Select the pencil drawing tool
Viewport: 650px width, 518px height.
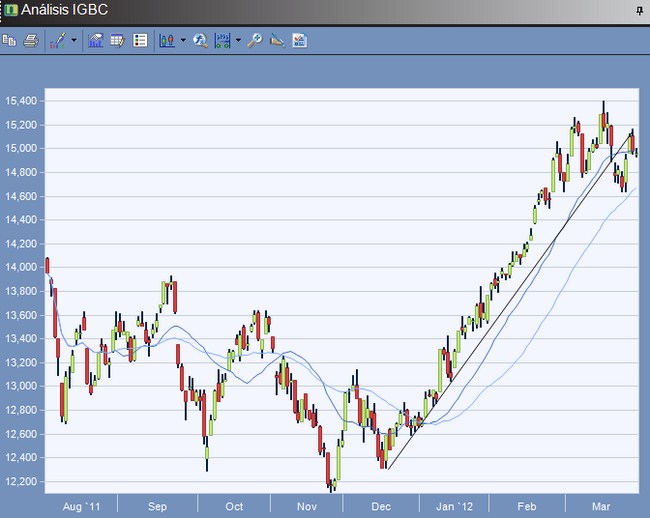pyautogui.click(x=57, y=41)
